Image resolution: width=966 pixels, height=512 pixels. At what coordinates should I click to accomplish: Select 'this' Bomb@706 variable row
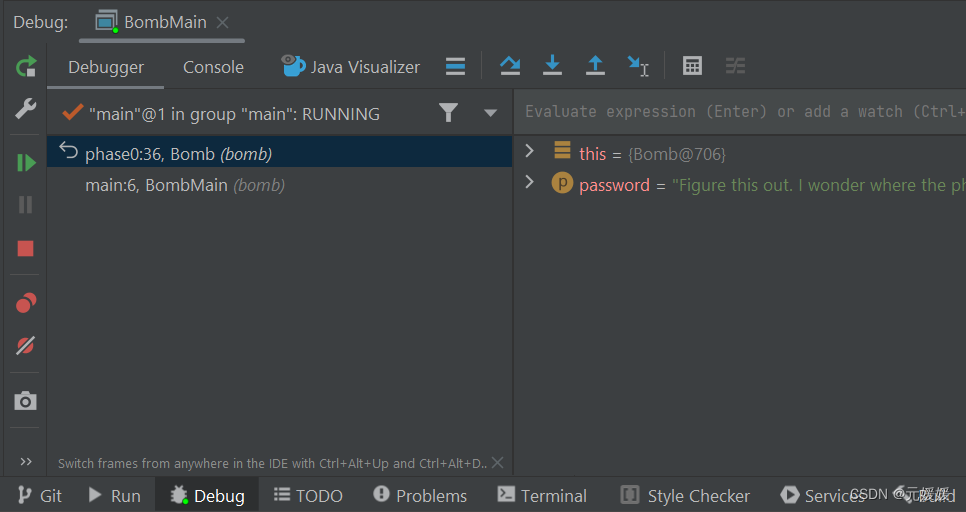(x=741, y=153)
